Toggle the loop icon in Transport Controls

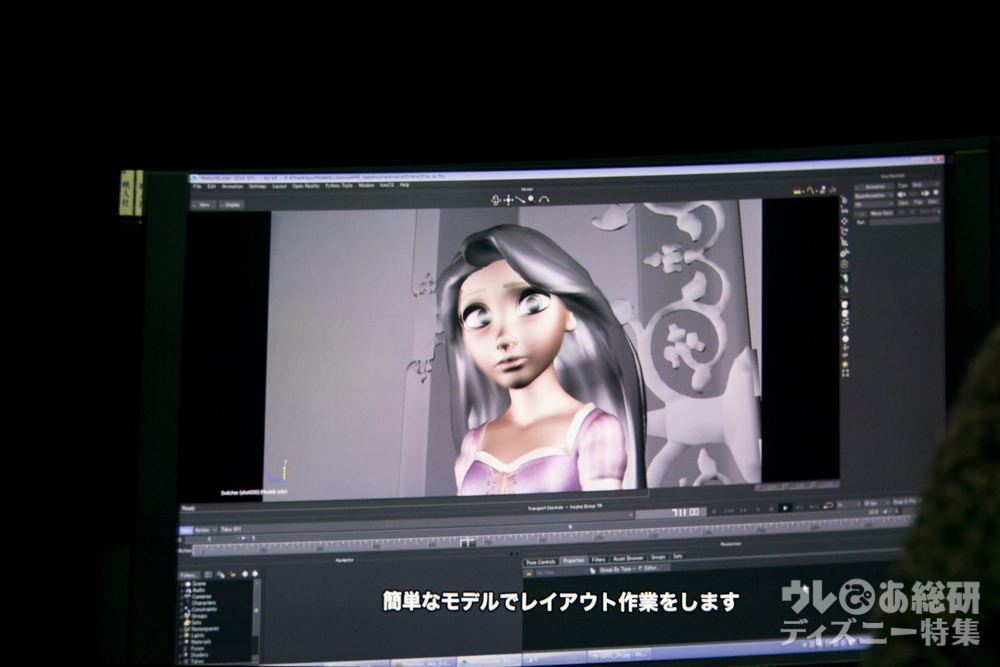point(828,506)
